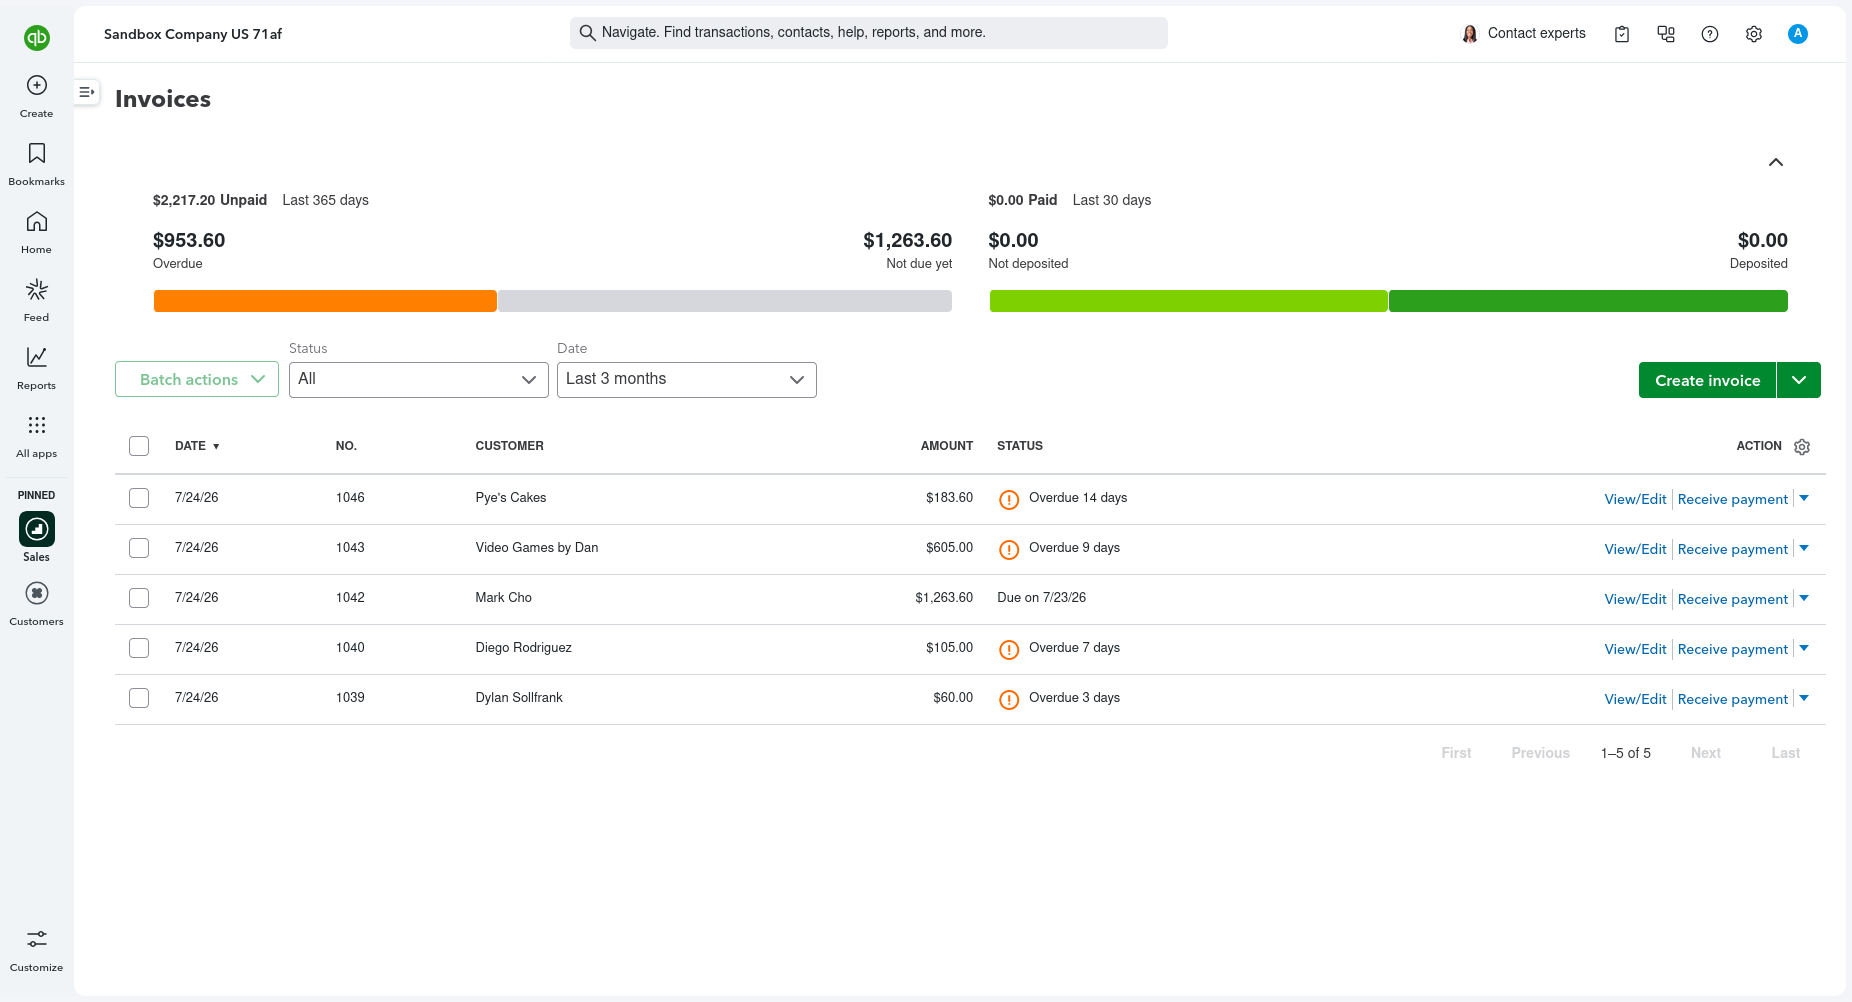Open the Create plus icon in sidebar
The image size is (1852, 1002).
37,86
